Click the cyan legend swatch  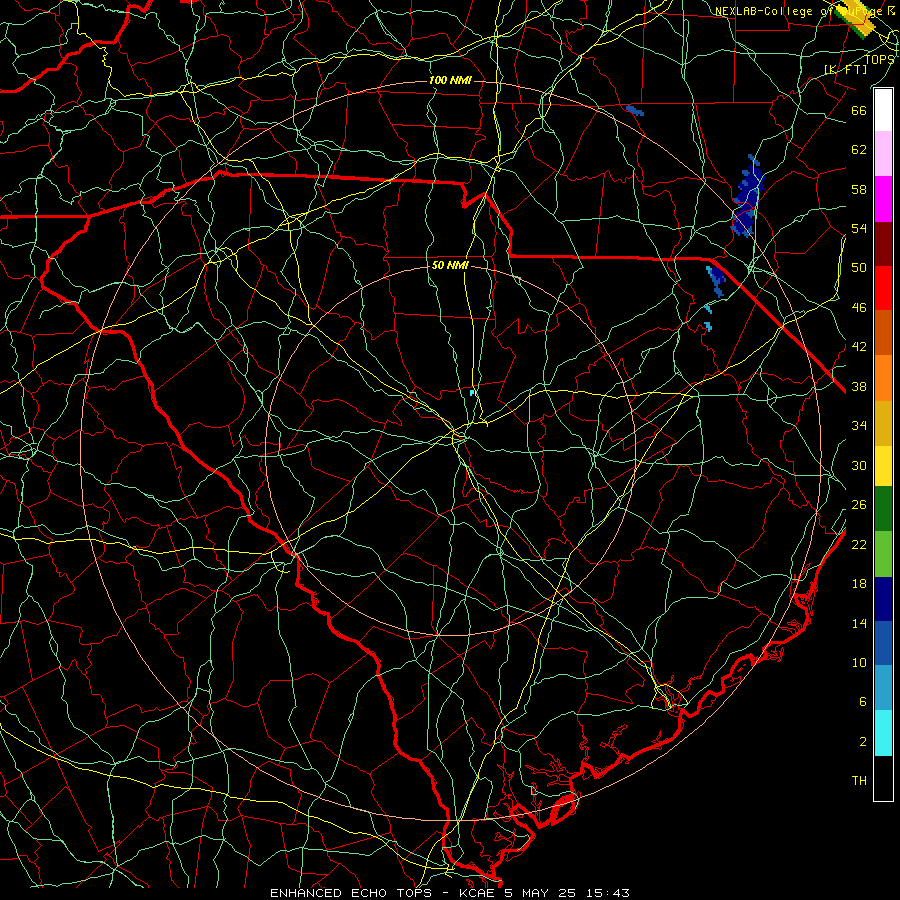click(883, 733)
